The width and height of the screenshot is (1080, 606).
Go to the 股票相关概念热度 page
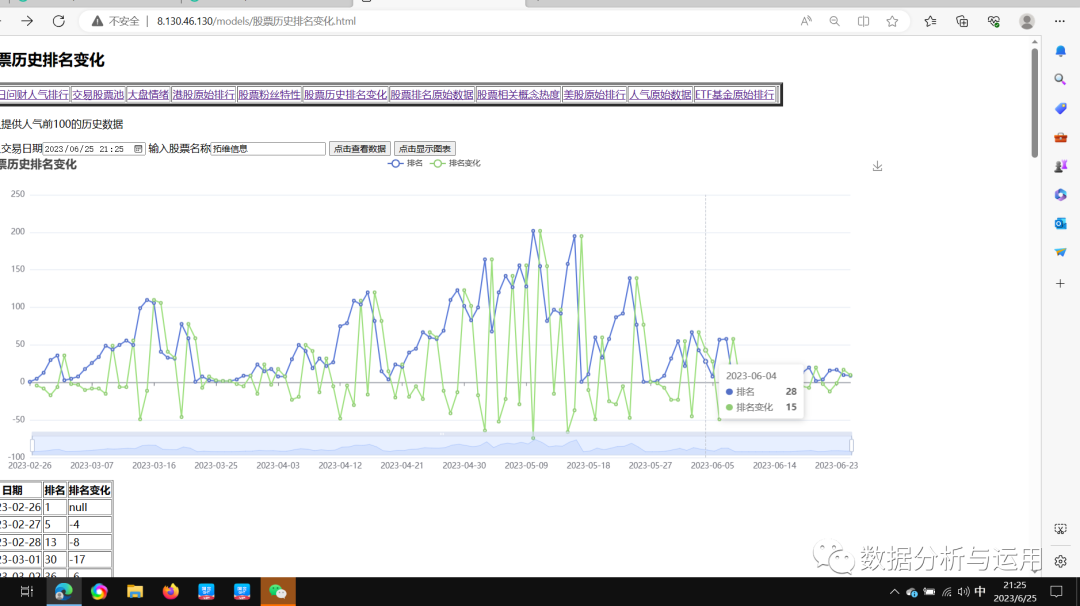pos(518,94)
